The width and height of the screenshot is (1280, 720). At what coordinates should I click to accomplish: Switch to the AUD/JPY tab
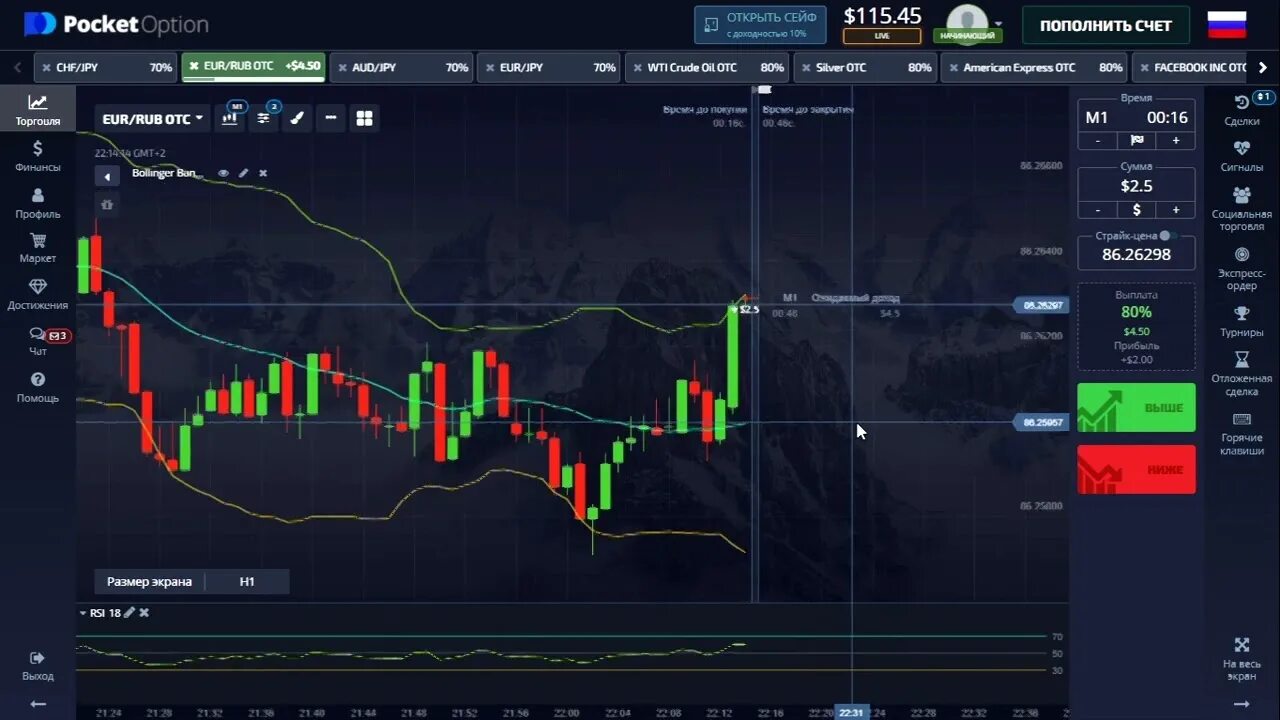[x=401, y=67]
